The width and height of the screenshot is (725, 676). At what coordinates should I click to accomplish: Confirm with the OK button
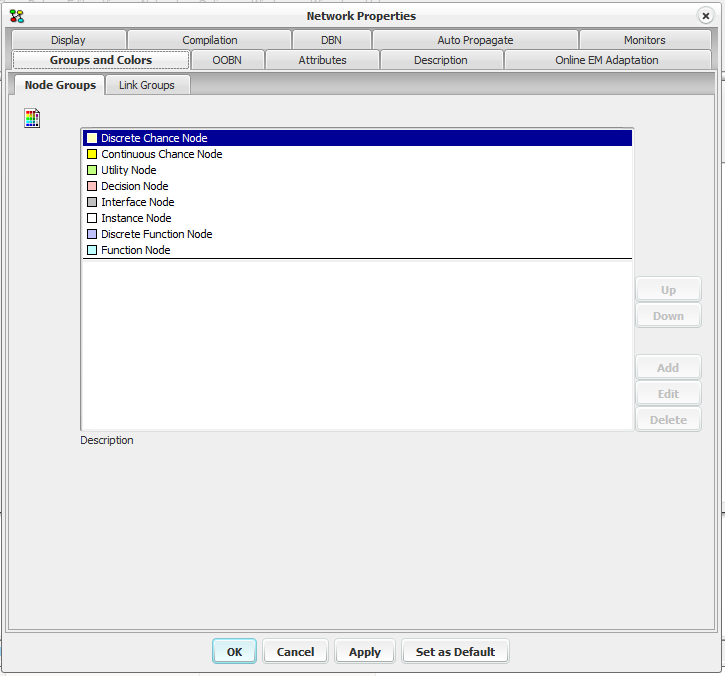(234, 651)
